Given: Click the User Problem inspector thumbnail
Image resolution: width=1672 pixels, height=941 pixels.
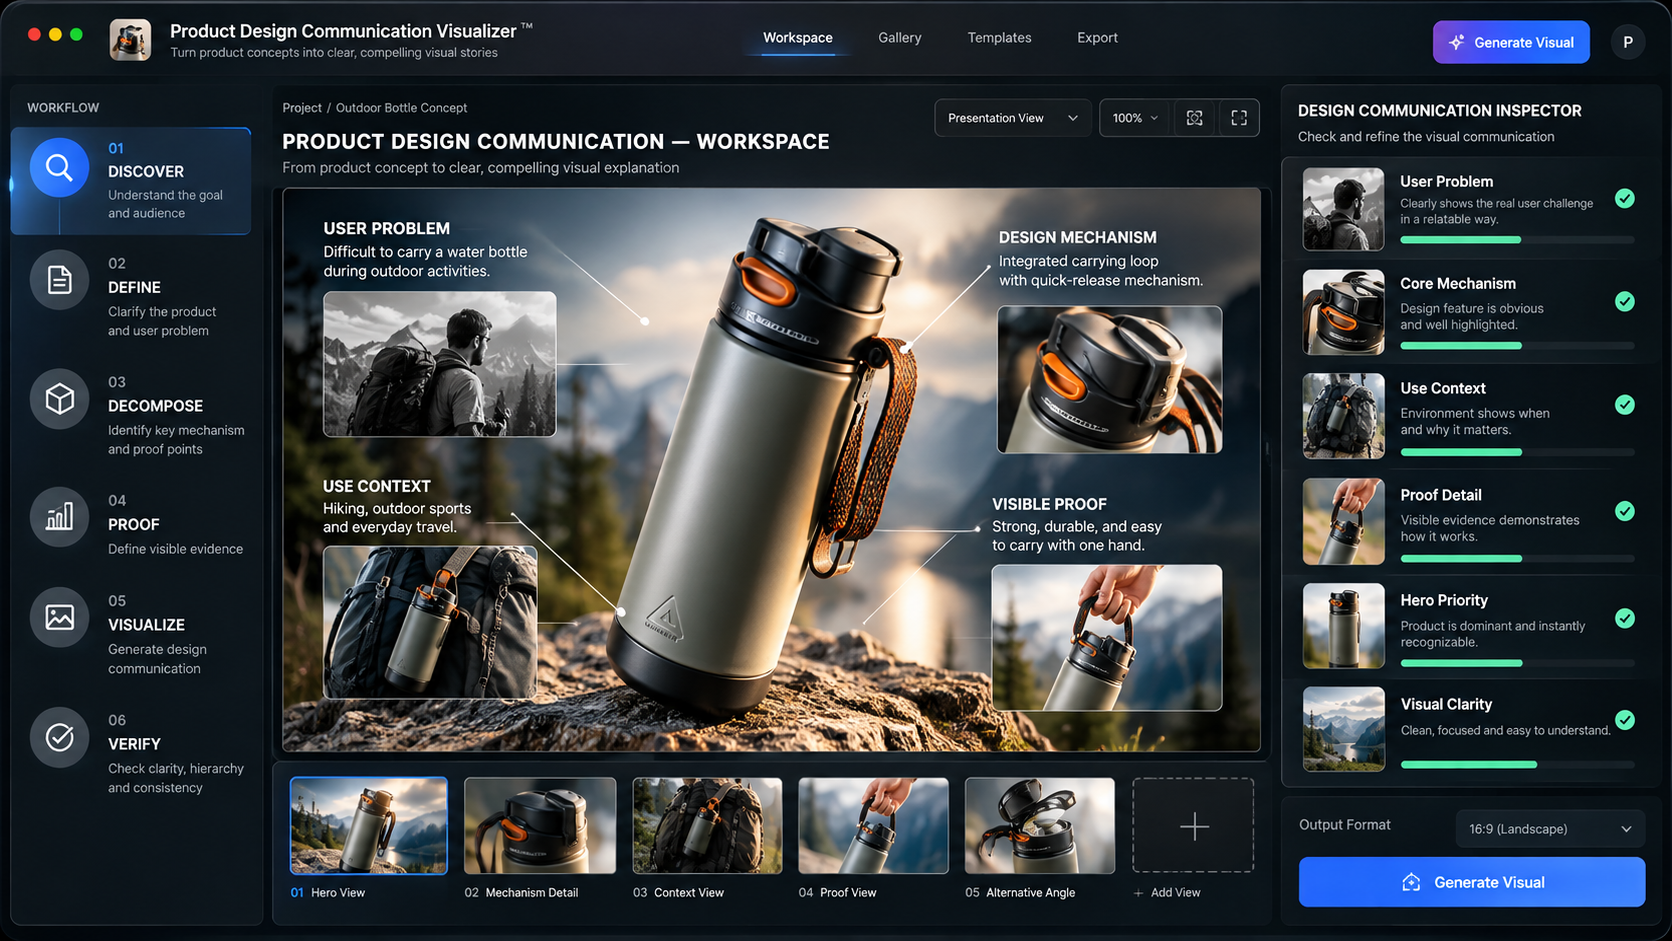Looking at the screenshot, I should coord(1343,208).
